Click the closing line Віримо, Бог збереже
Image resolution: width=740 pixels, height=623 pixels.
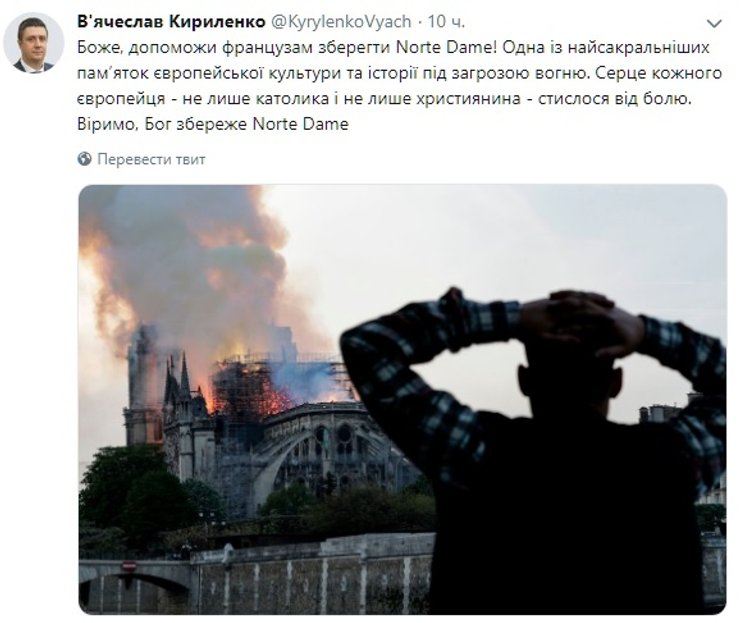click(212, 124)
